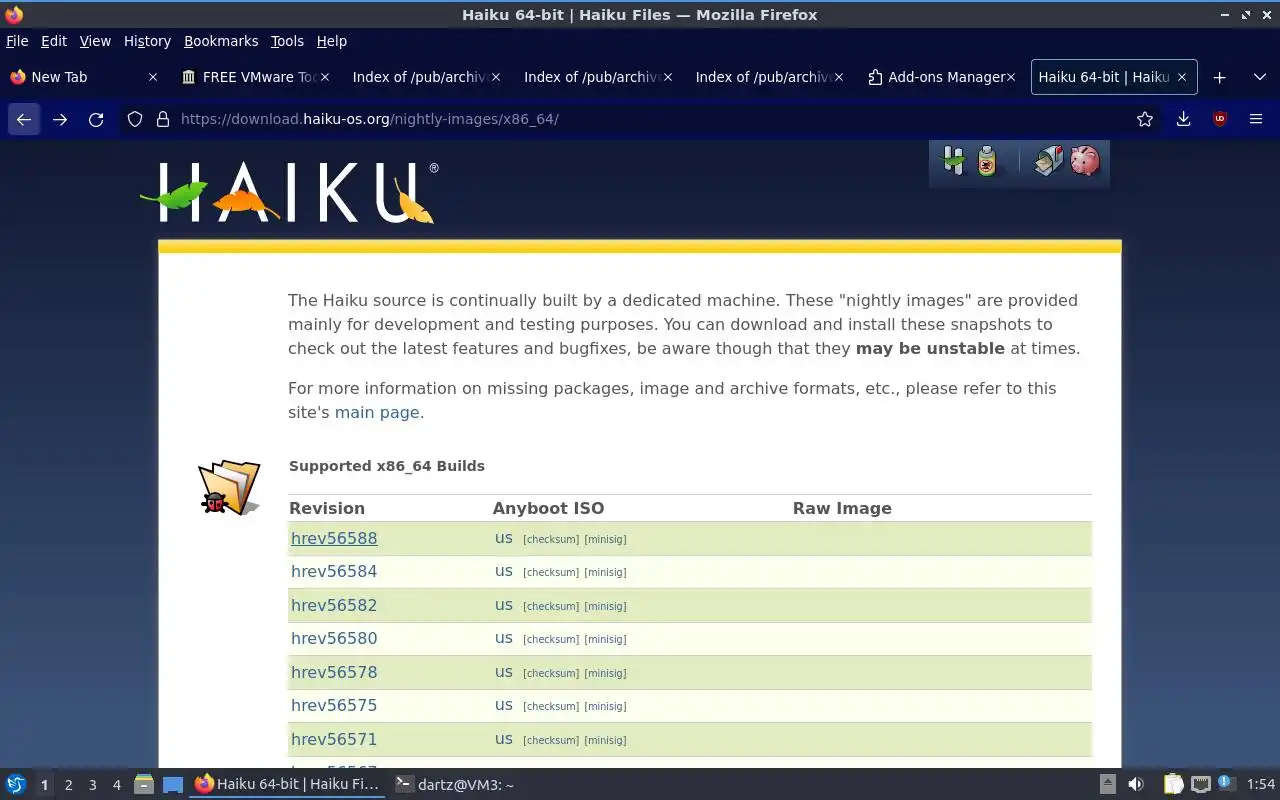Open the Tools menu
Image resolution: width=1280 pixels, height=800 pixels.
(x=287, y=41)
